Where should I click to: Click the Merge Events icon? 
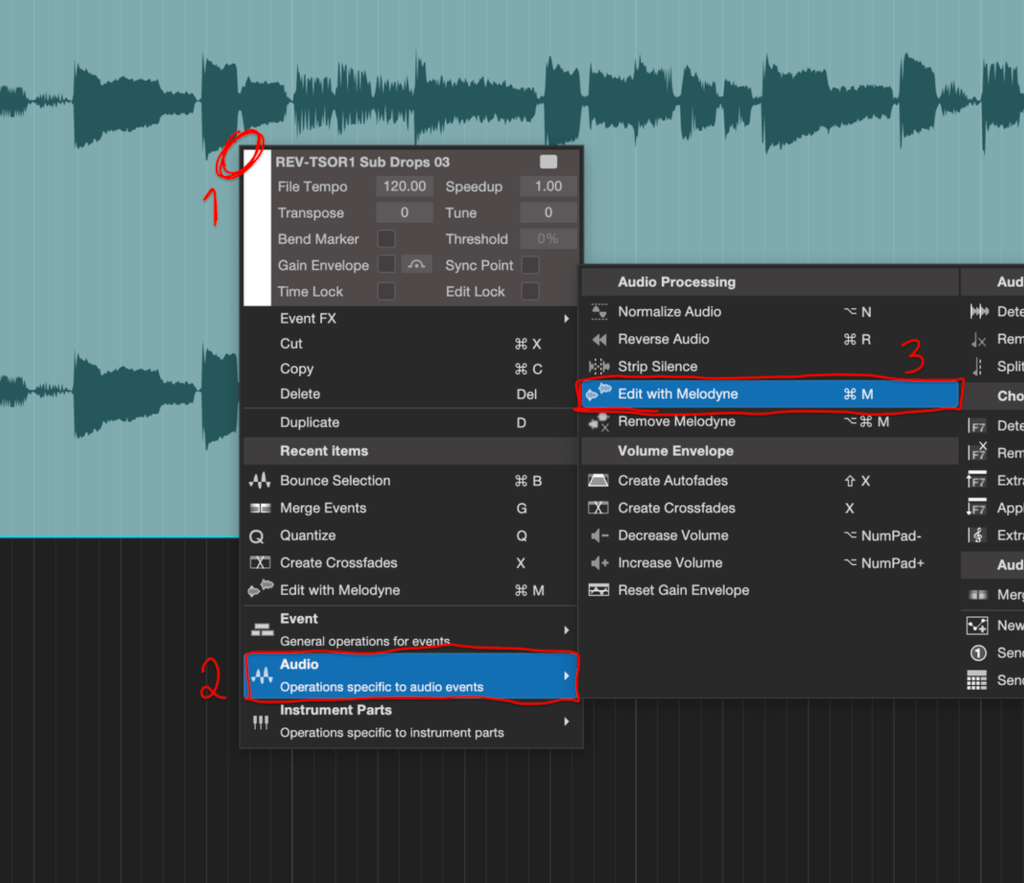[x=260, y=508]
